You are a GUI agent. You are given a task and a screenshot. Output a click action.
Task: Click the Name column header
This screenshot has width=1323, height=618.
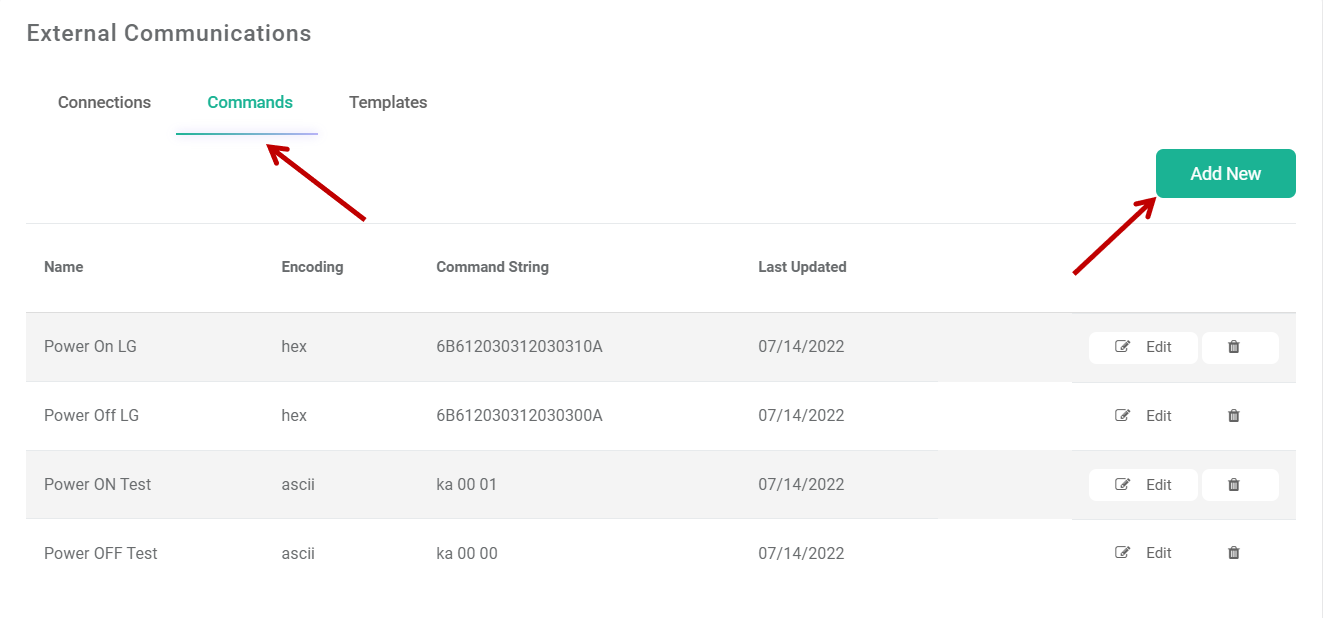(63, 267)
